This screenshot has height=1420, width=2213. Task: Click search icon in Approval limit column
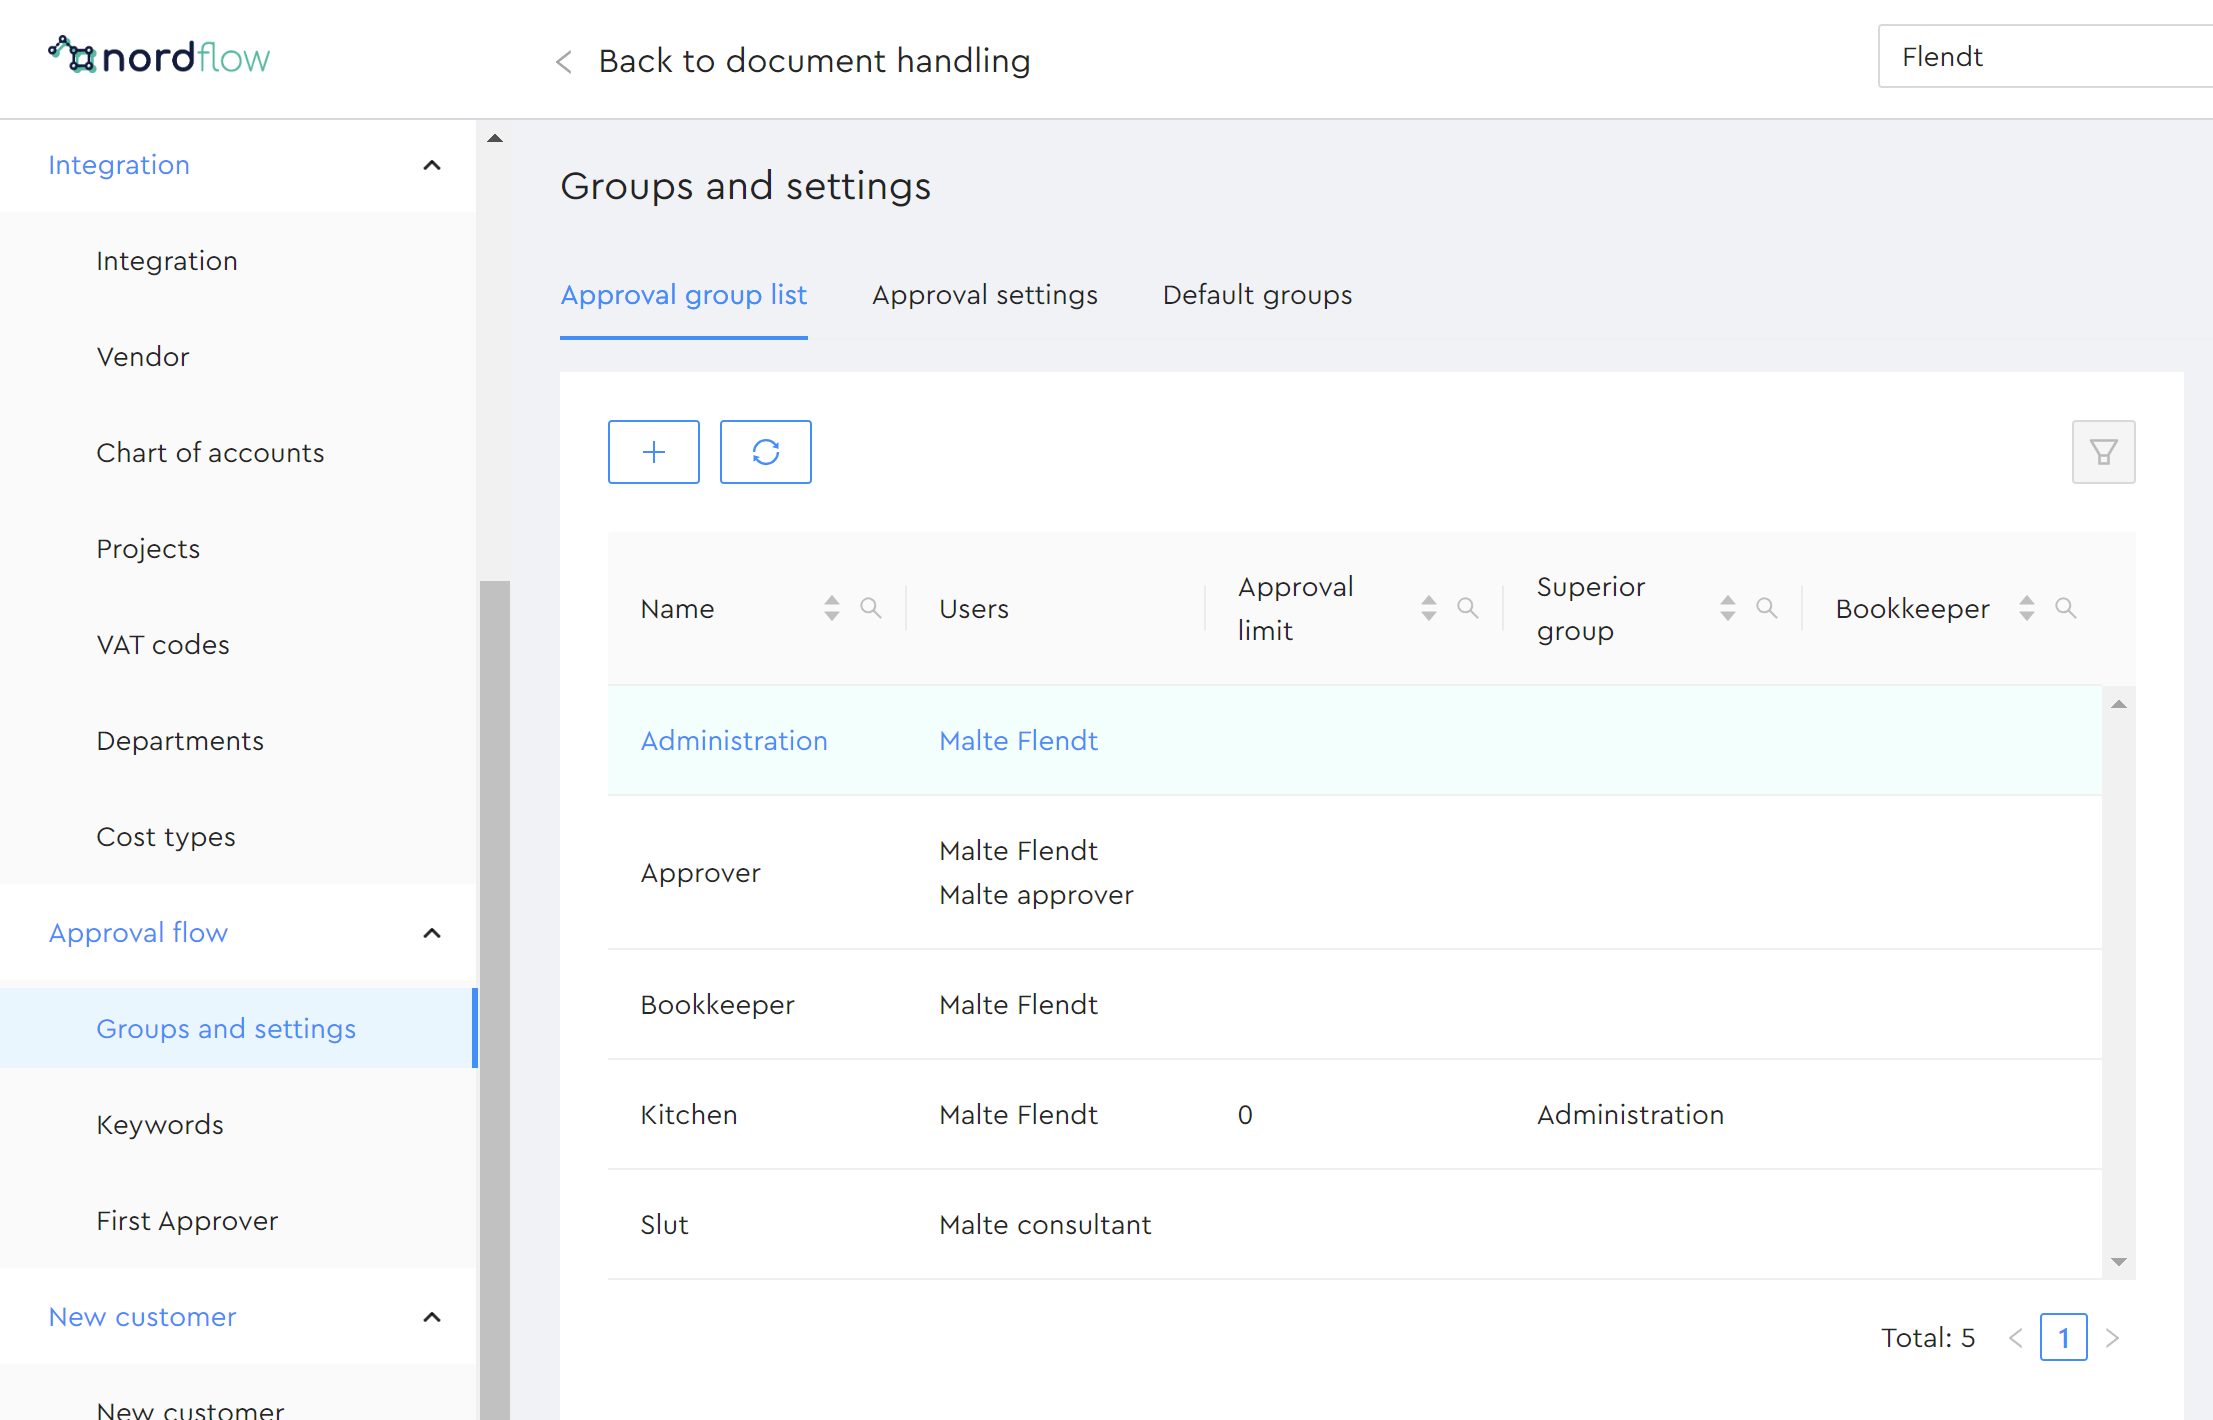(1467, 608)
